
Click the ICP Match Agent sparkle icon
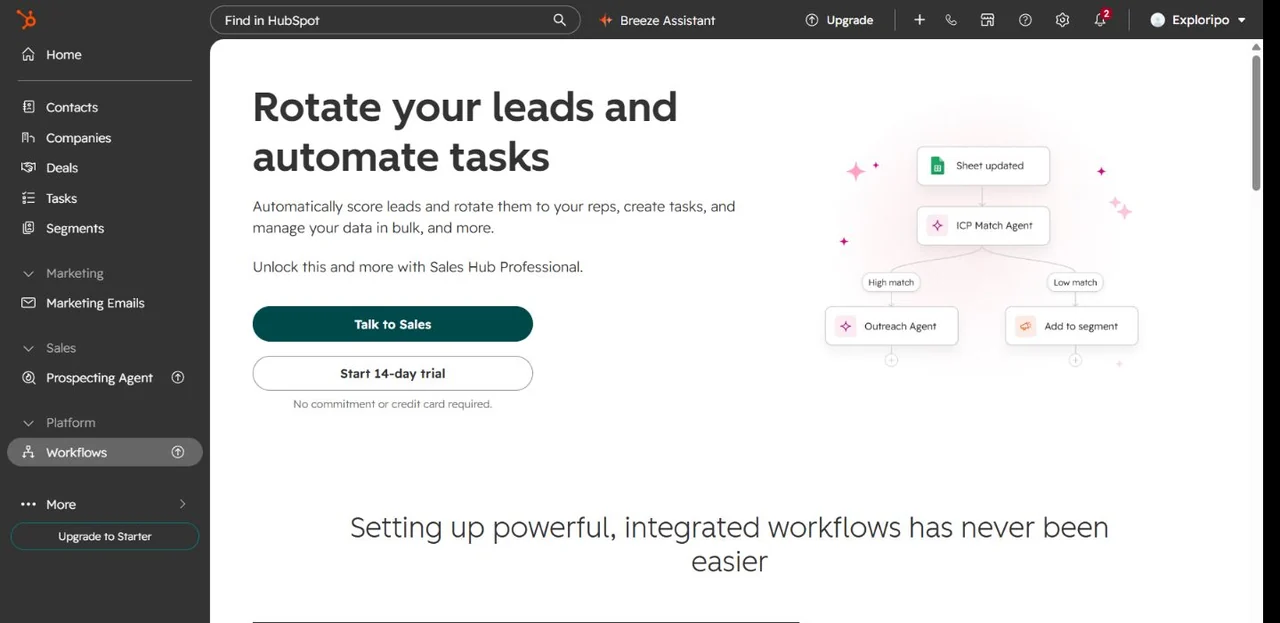[937, 226]
